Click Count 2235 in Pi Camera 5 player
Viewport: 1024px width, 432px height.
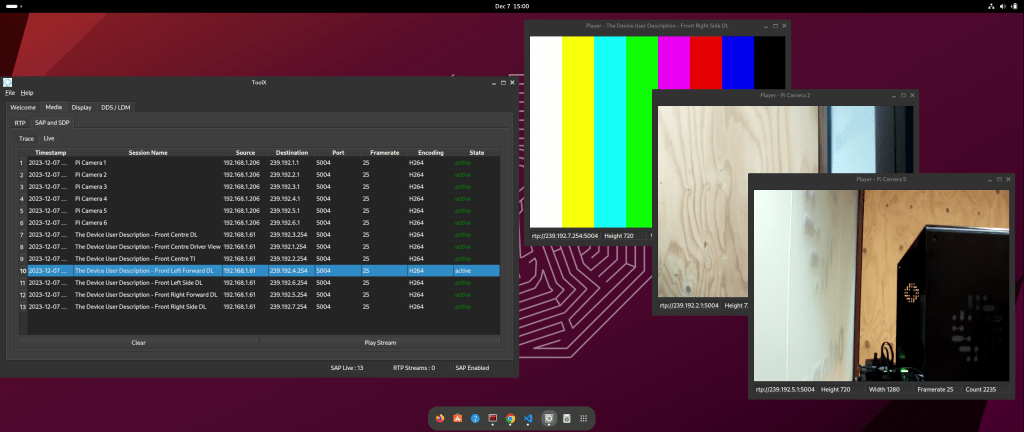tap(980, 390)
